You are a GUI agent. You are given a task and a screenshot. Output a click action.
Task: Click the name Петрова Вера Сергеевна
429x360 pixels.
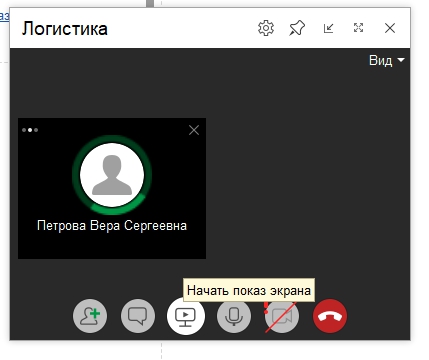[x=112, y=226]
